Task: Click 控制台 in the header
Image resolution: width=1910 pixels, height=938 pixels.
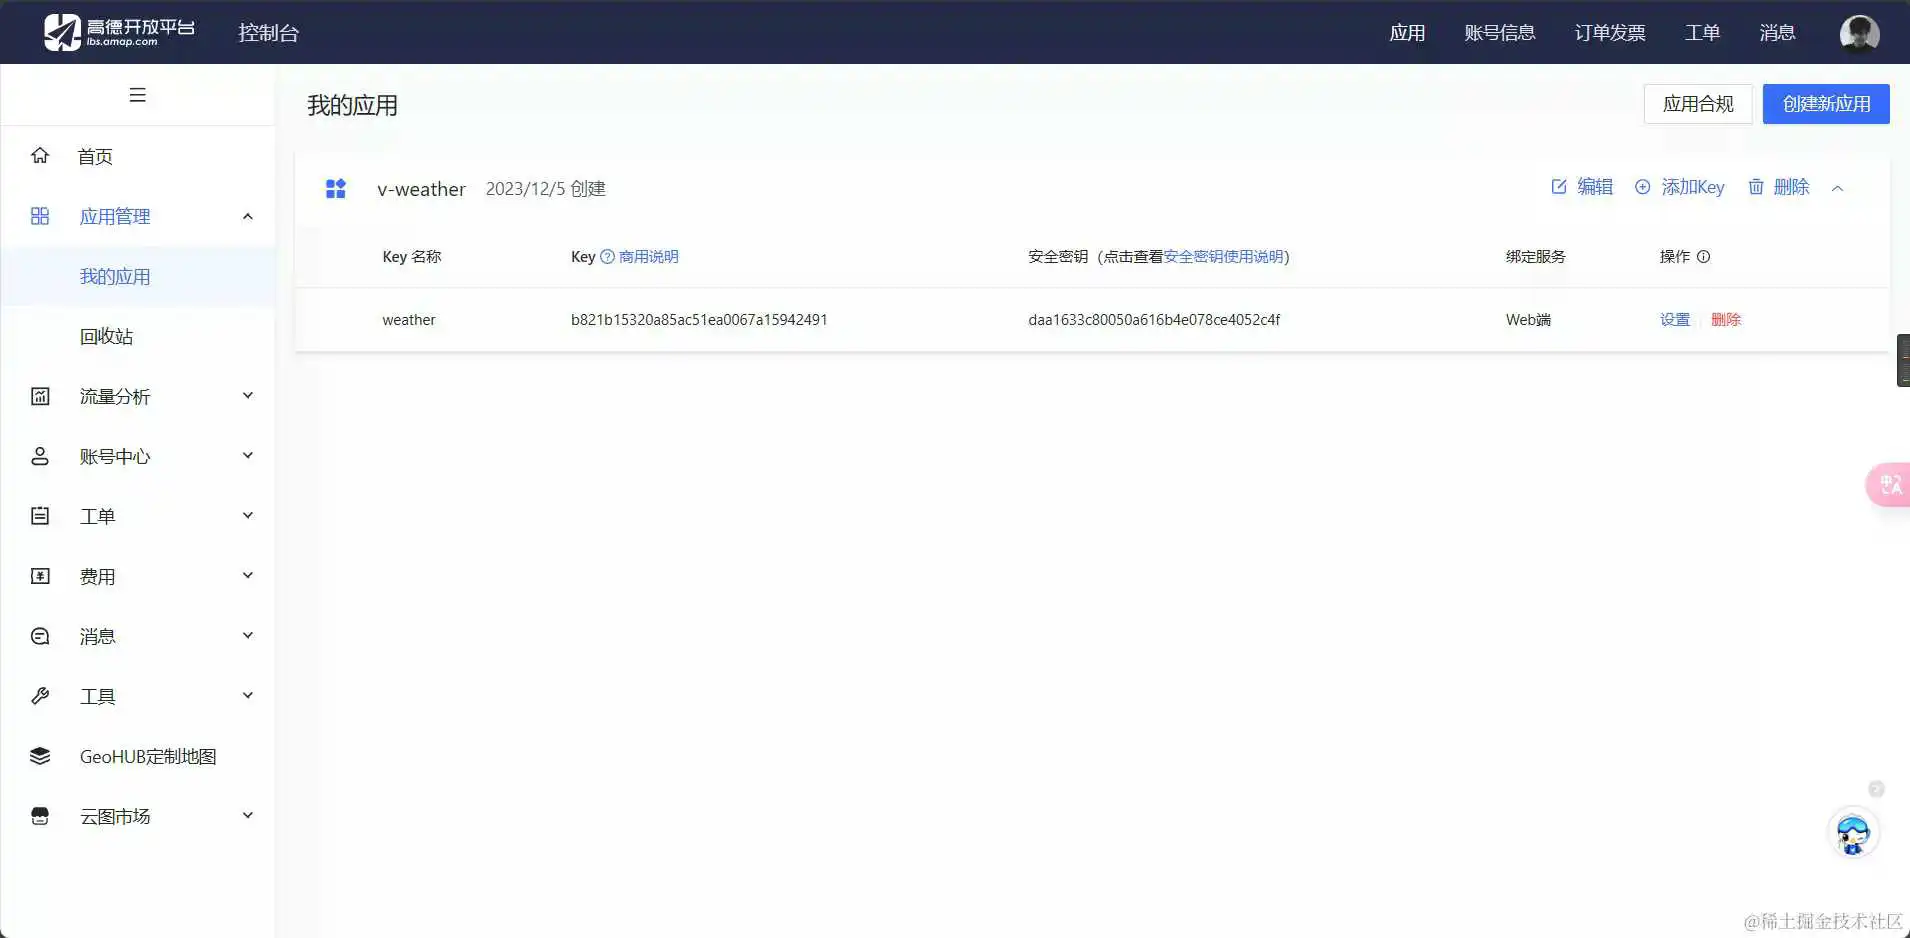Action: coord(268,33)
